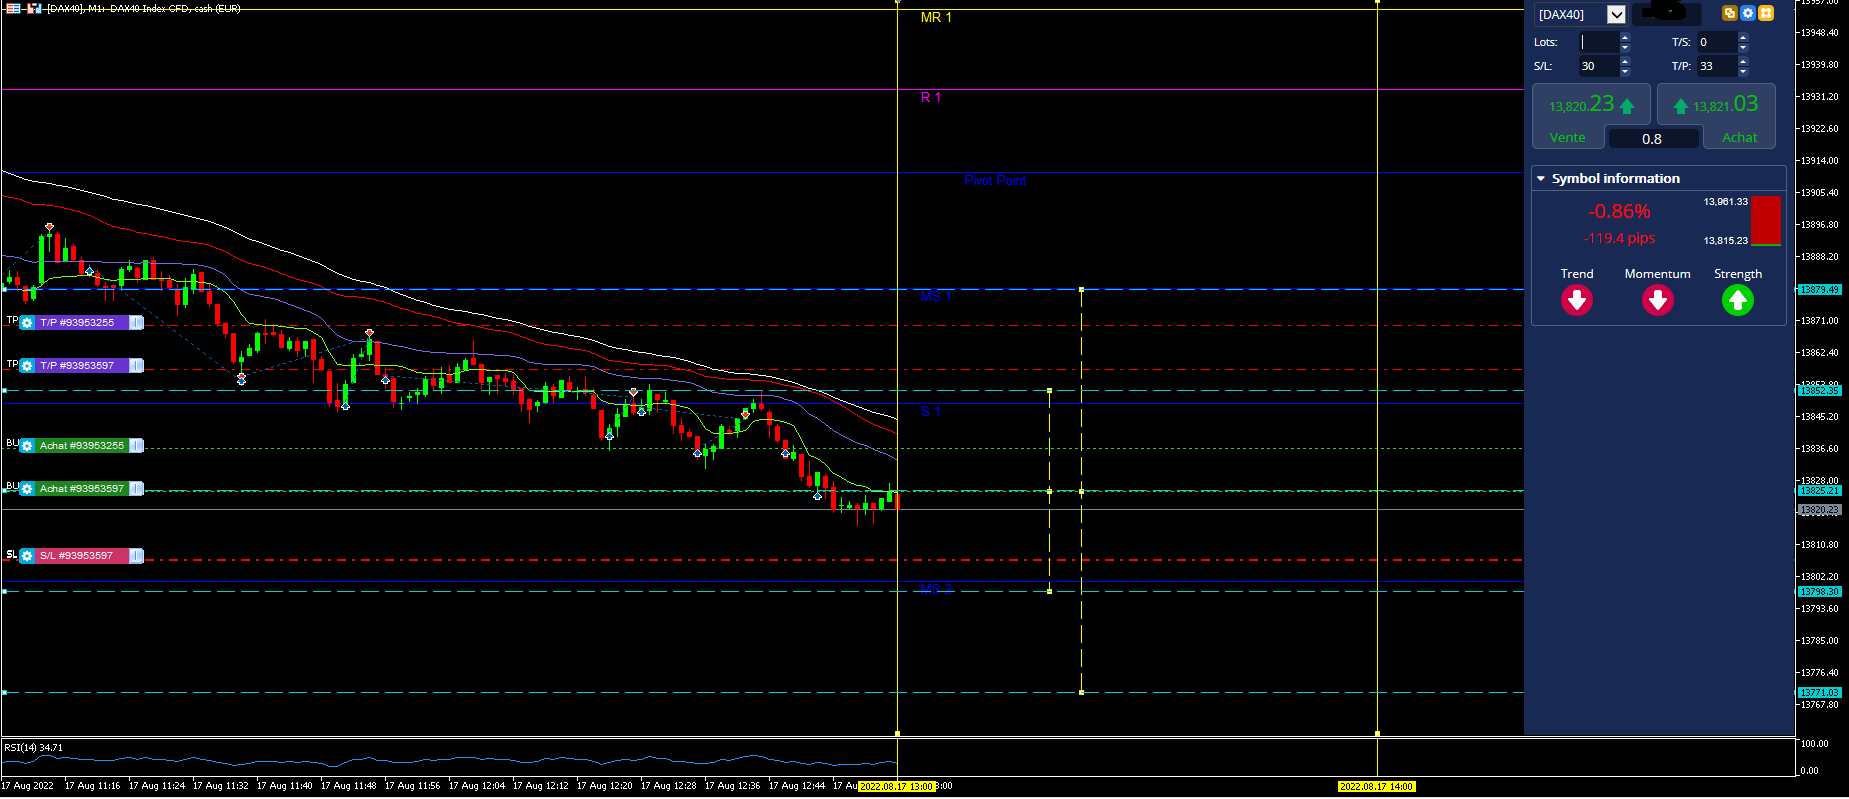Click the S 1 level label

tap(931, 411)
